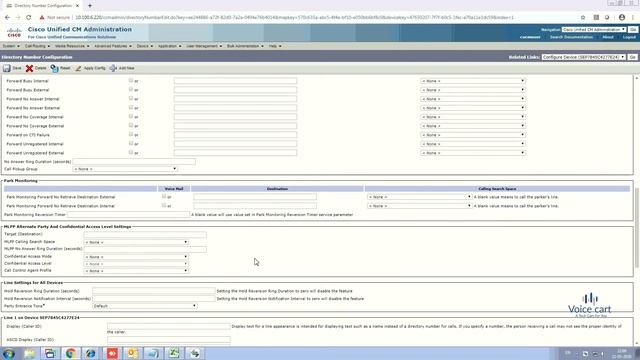Viewport: 640px width, 360px height.
Task: Click the Logout link
Action: point(629,37)
